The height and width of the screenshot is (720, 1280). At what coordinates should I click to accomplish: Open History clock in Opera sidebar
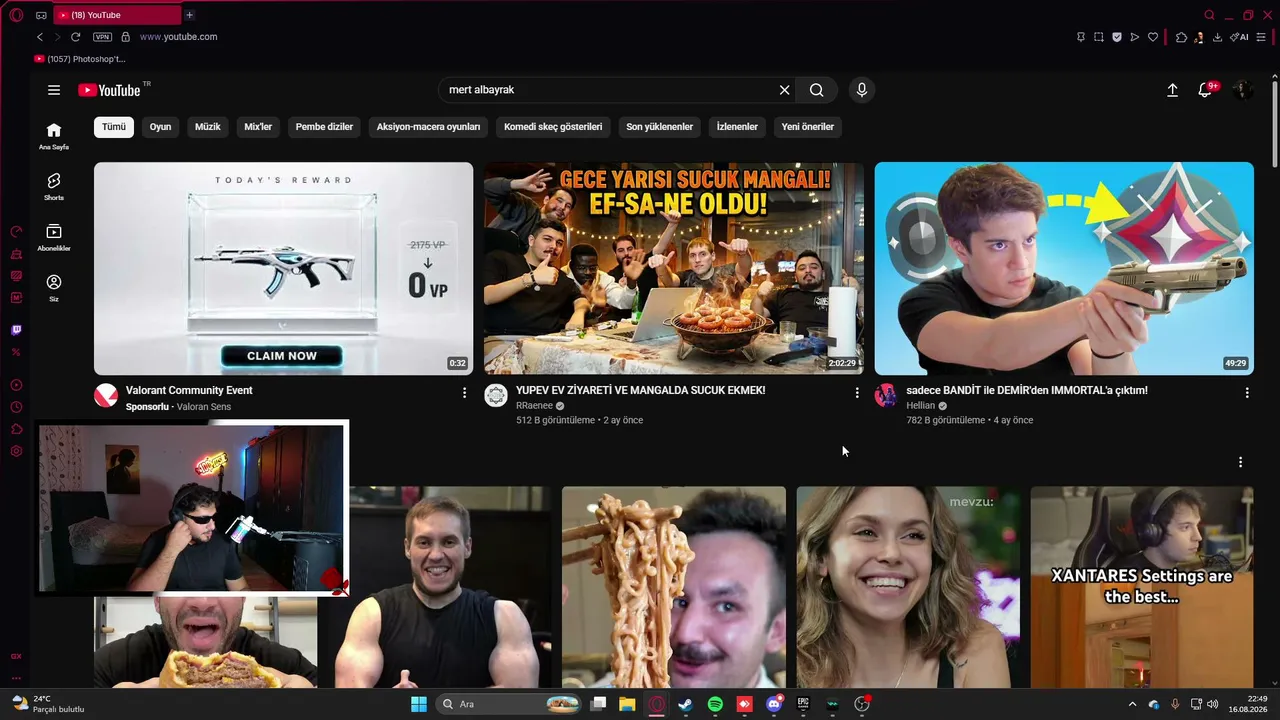pyautogui.click(x=16, y=407)
